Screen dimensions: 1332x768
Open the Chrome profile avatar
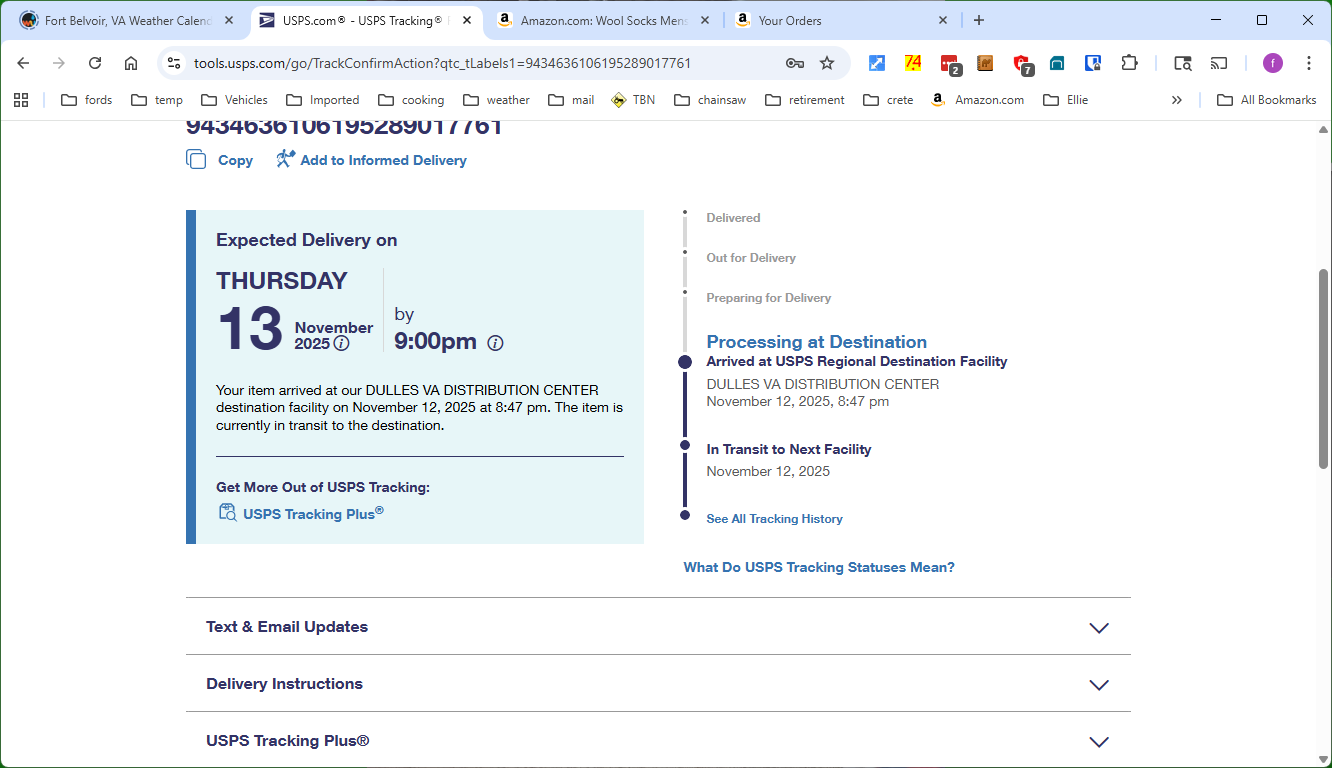coord(1272,62)
